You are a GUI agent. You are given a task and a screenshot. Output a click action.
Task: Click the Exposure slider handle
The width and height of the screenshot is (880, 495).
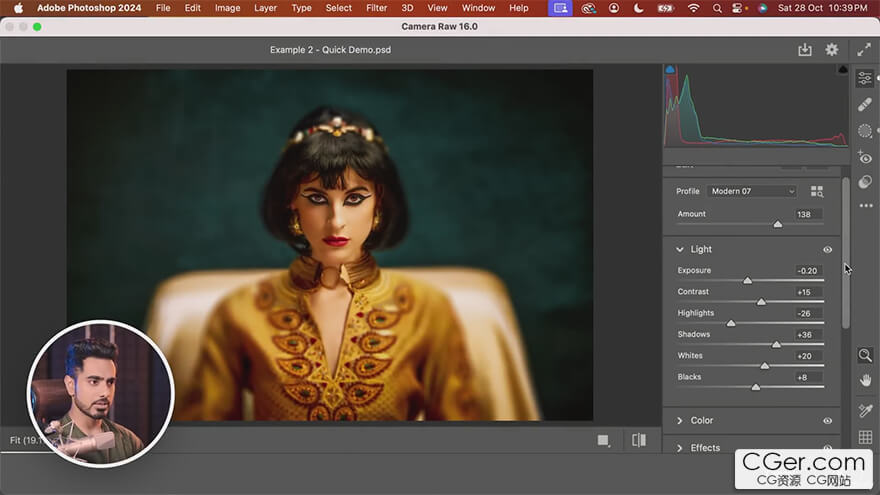coord(747,280)
